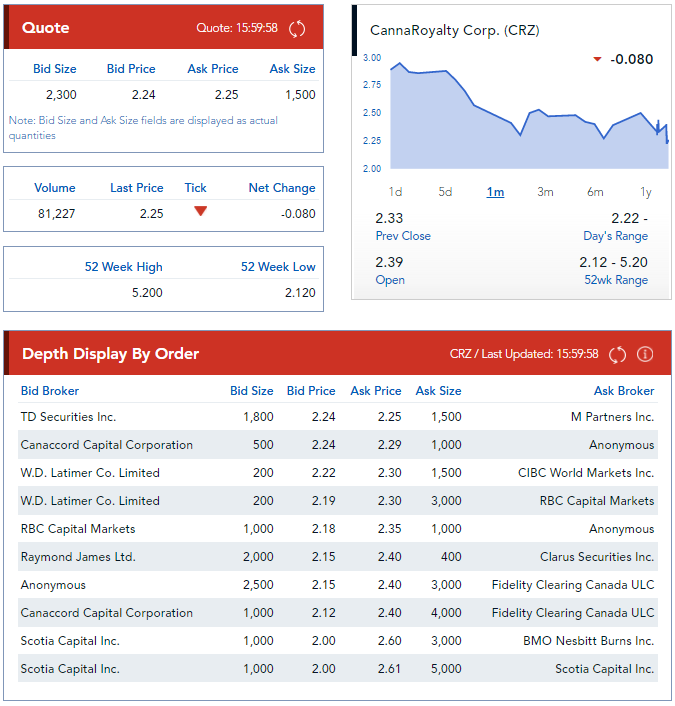The image size is (675, 706).
Task: Click the Quote: 15:59:58 timestamp
Action: click(237, 28)
